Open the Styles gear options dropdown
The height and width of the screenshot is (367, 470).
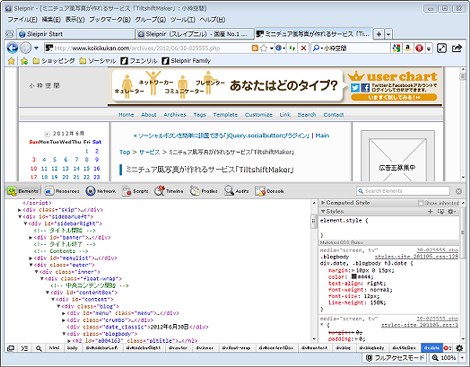pos(452,211)
